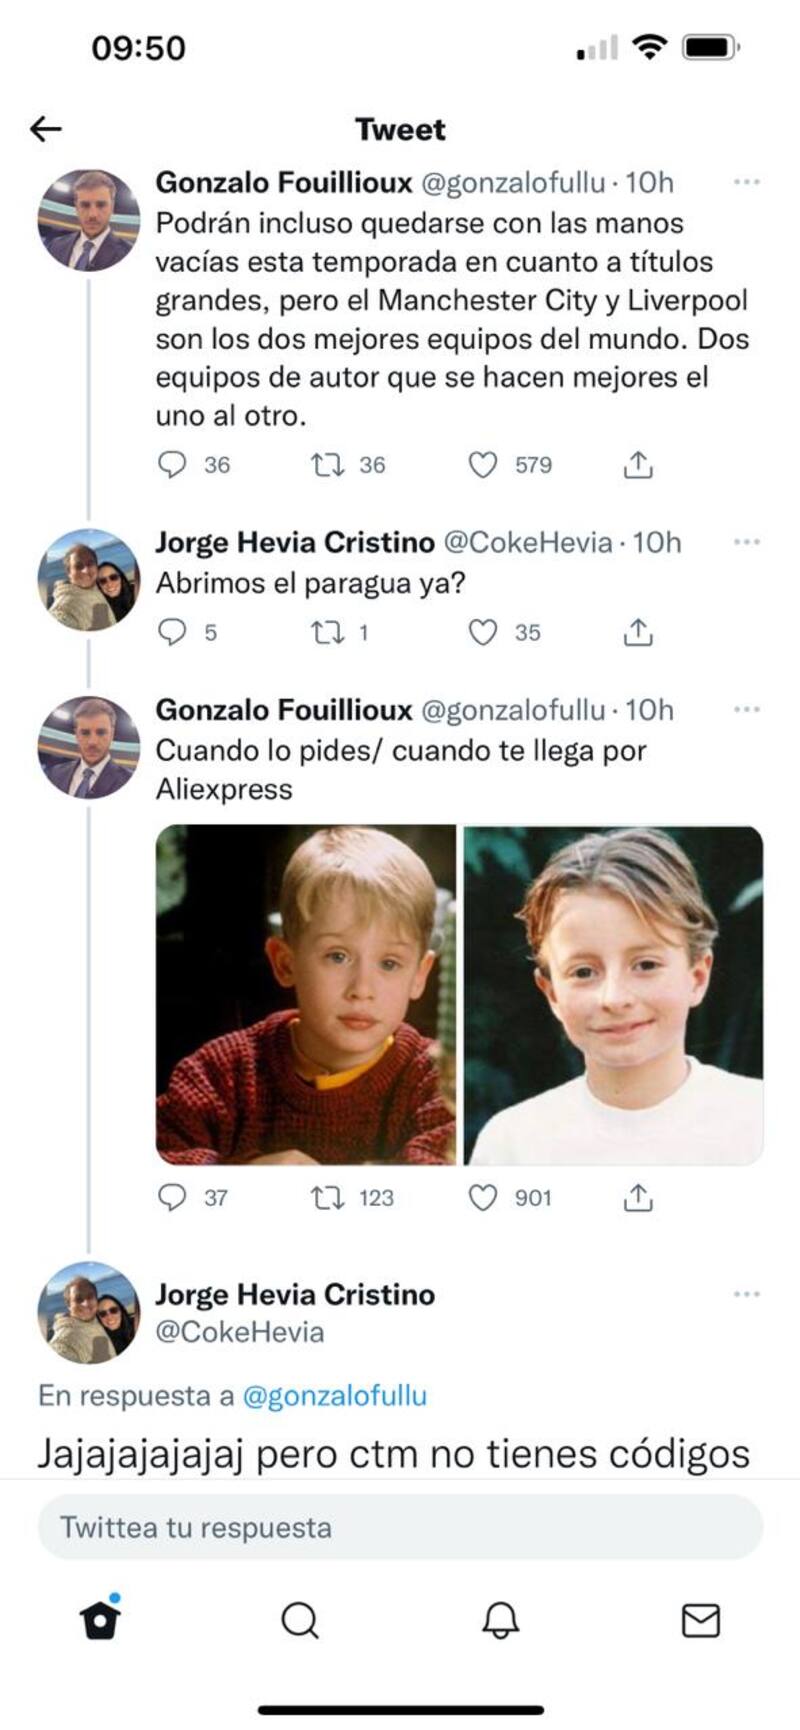The width and height of the screenshot is (800, 1730).
Task: Open Jorge Hevia Cristino's profile name
Action: tap(295, 1294)
